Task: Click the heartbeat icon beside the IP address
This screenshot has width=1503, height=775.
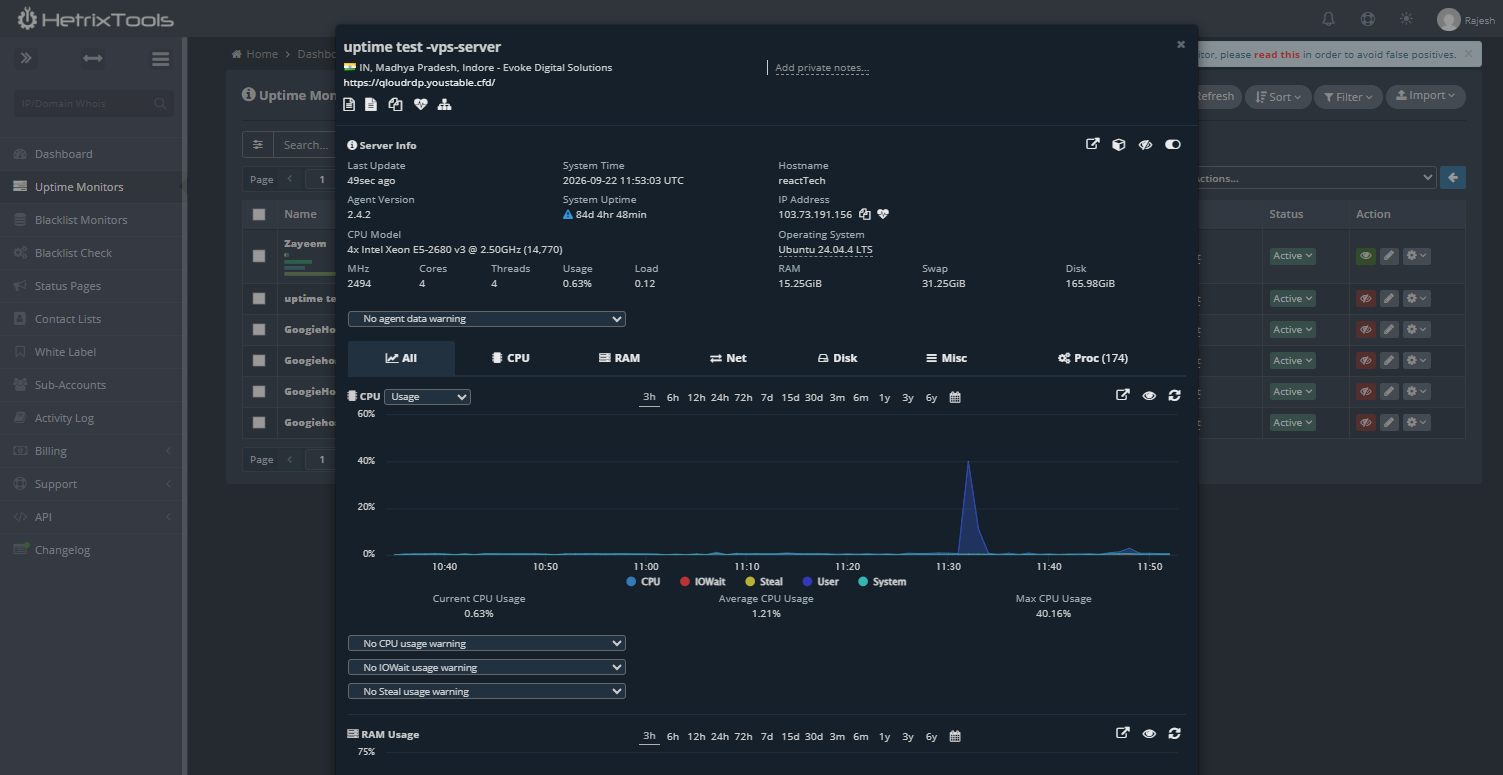Action: click(x=883, y=214)
